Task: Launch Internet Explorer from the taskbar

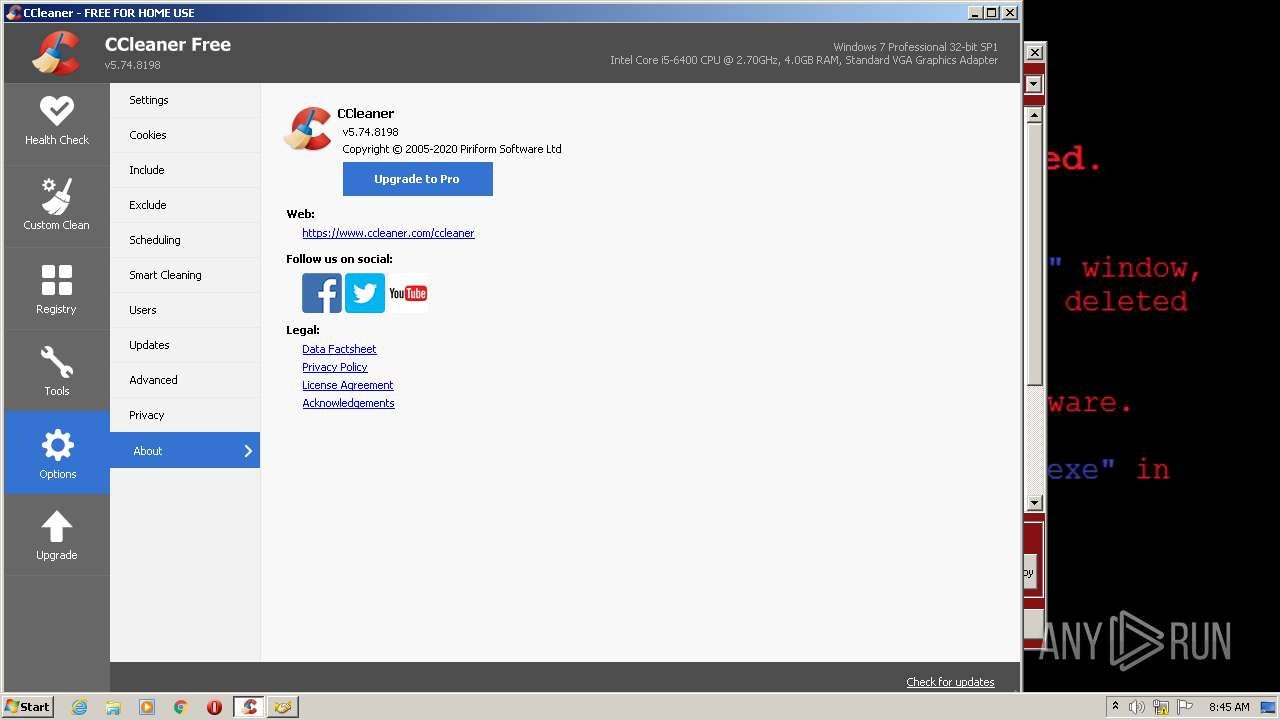Action: pyautogui.click(x=79, y=707)
